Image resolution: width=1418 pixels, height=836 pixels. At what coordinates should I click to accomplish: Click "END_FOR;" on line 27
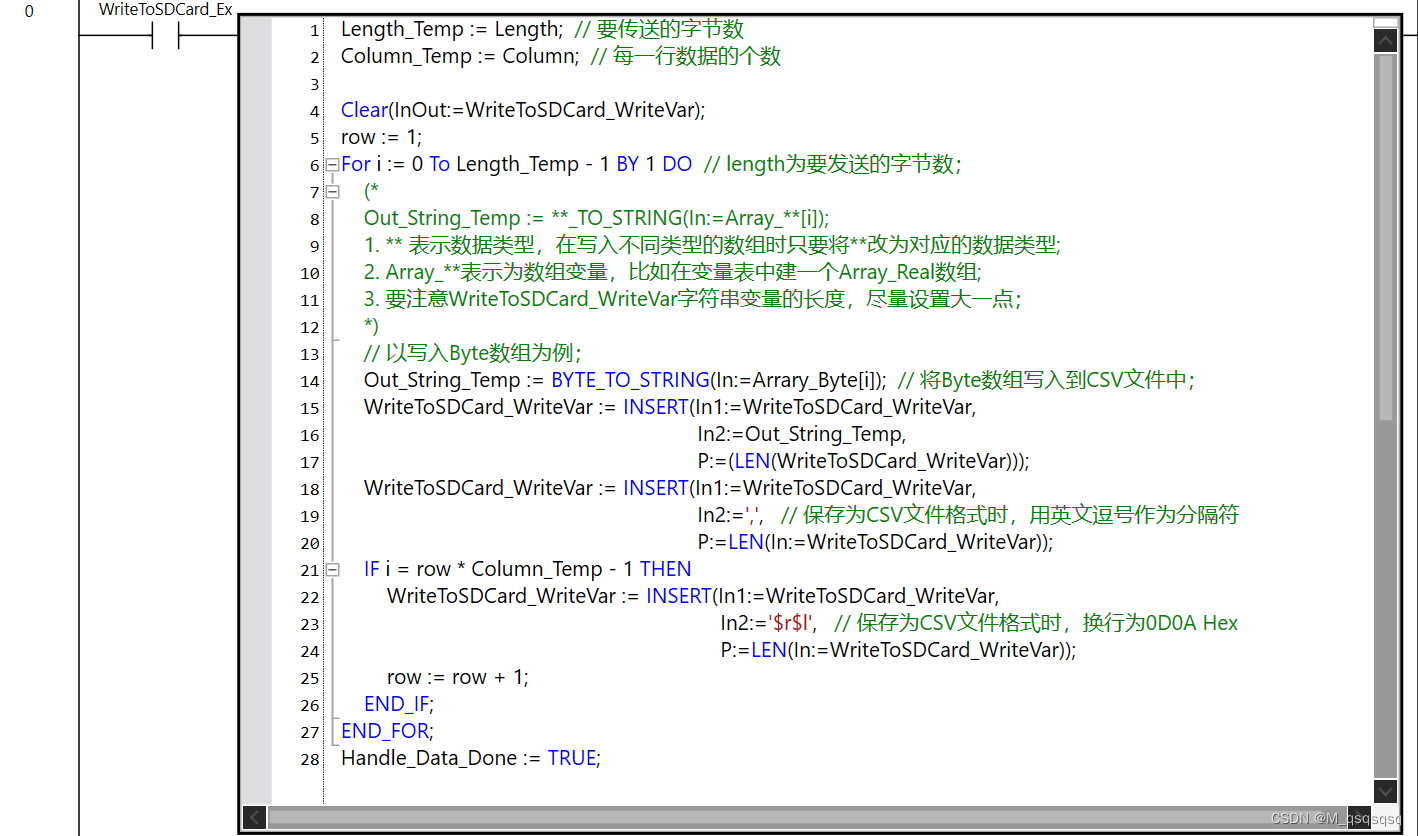[388, 732]
